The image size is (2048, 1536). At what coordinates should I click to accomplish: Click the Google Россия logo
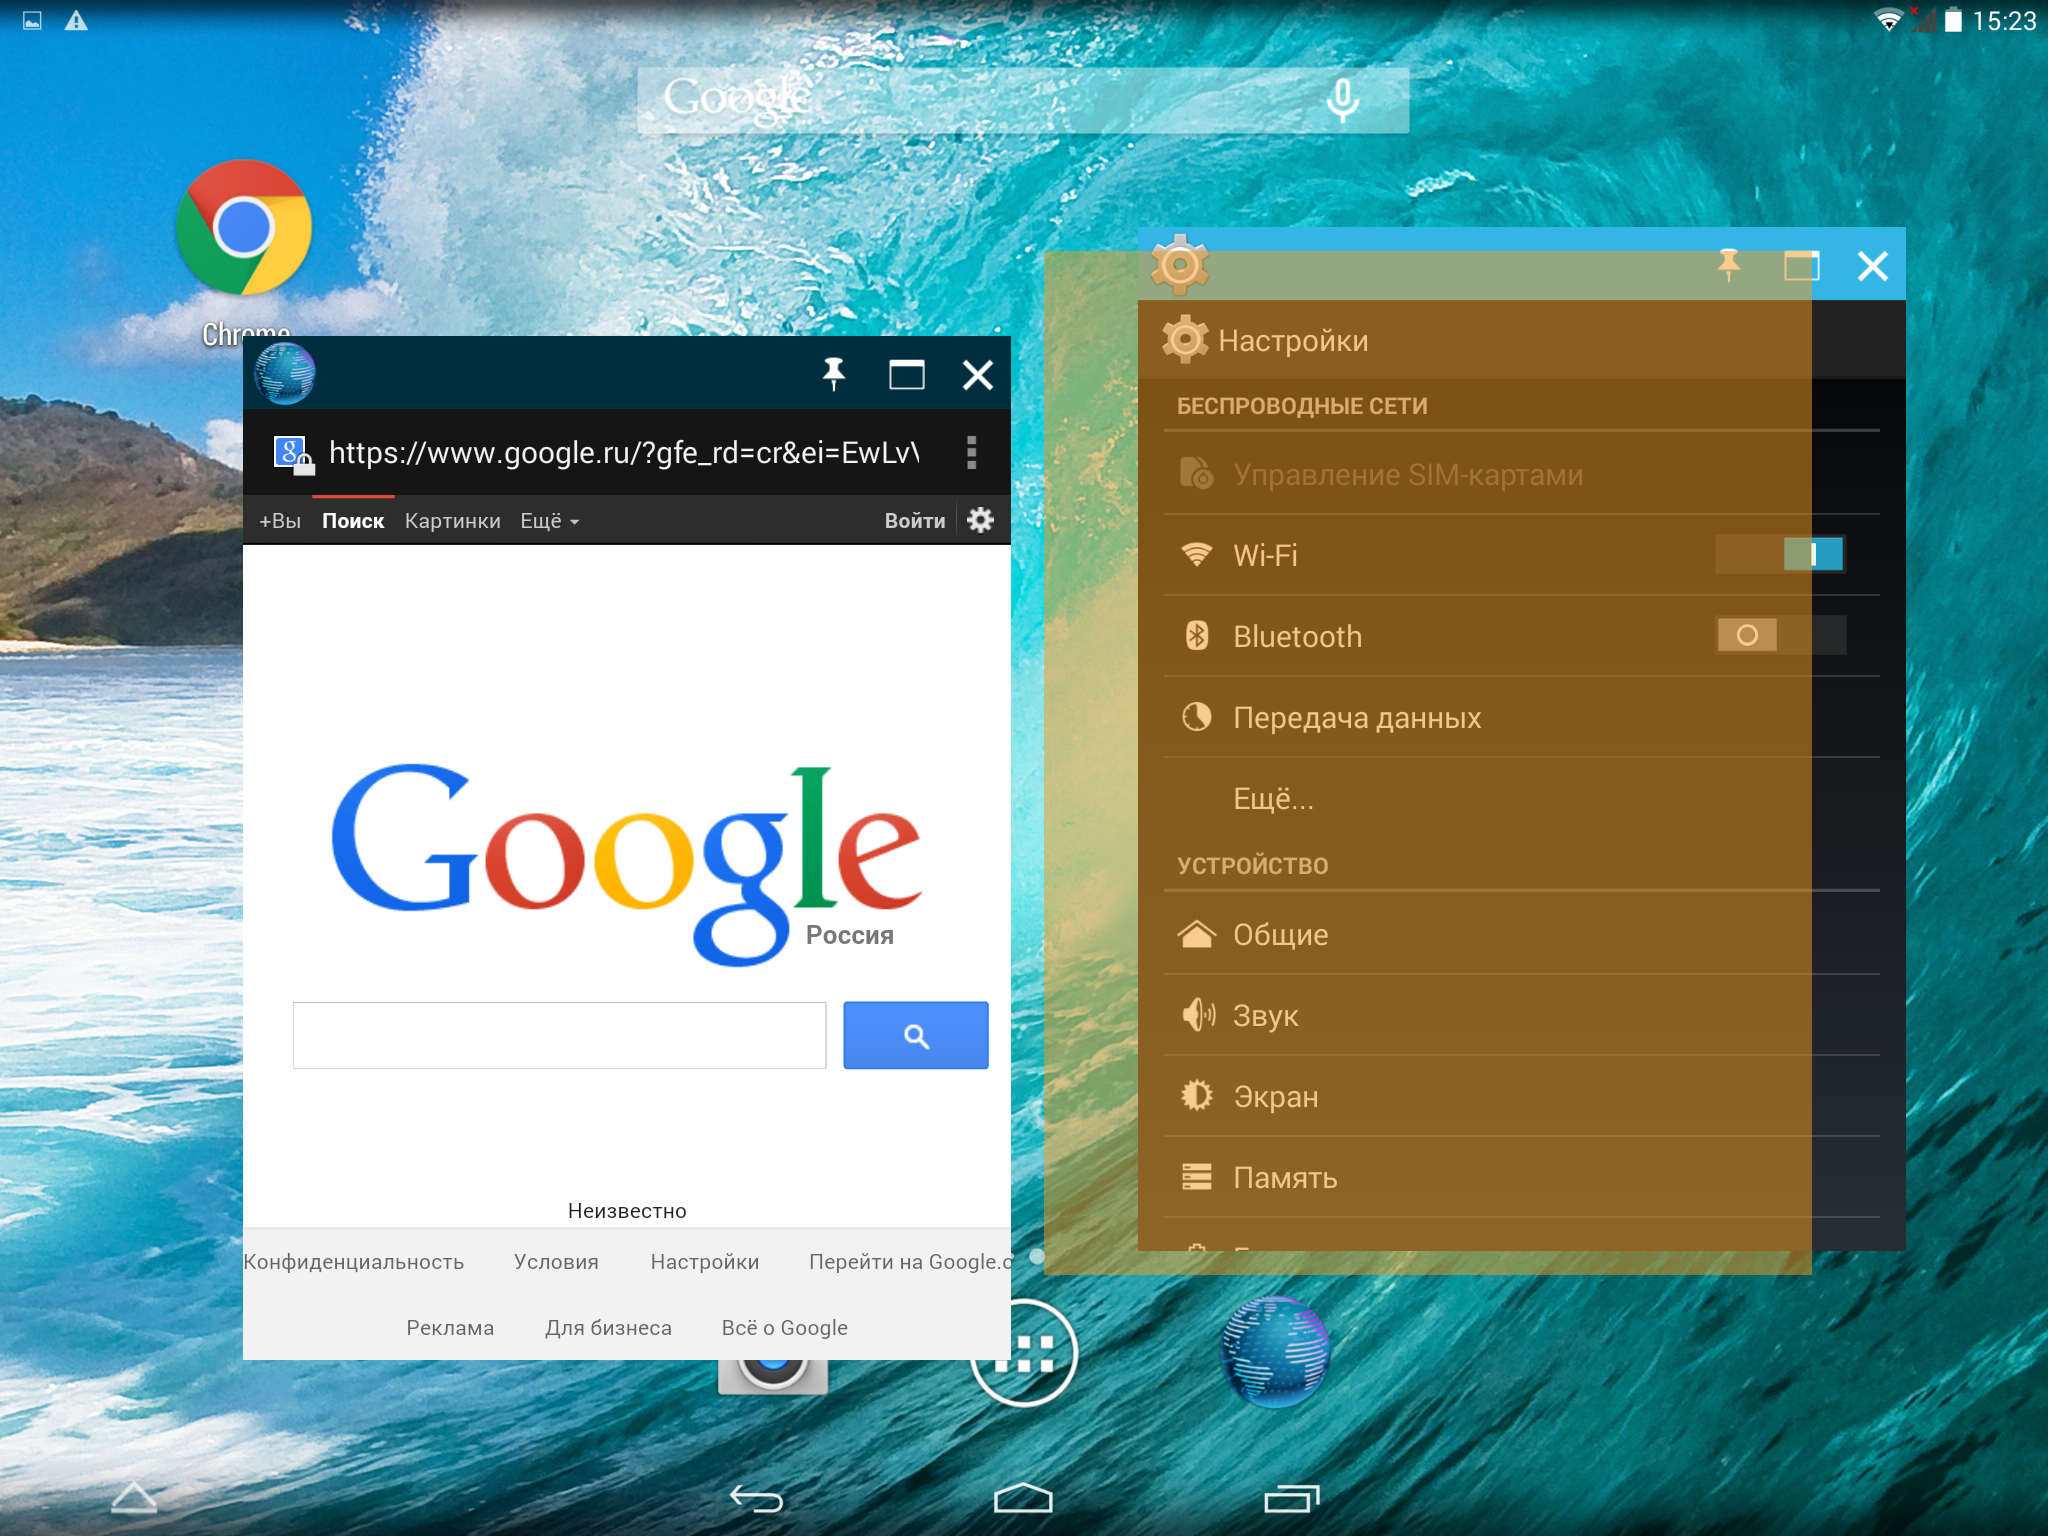click(626, 864)
